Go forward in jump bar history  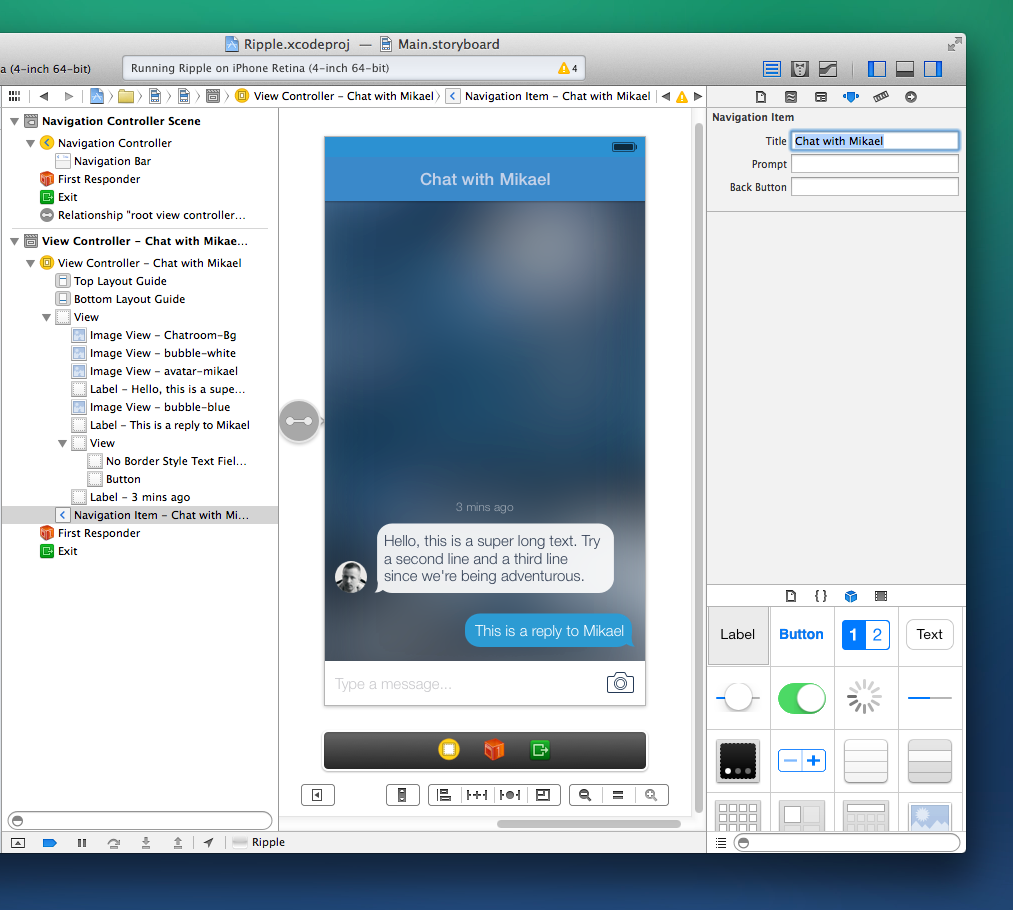pos(69,96)
